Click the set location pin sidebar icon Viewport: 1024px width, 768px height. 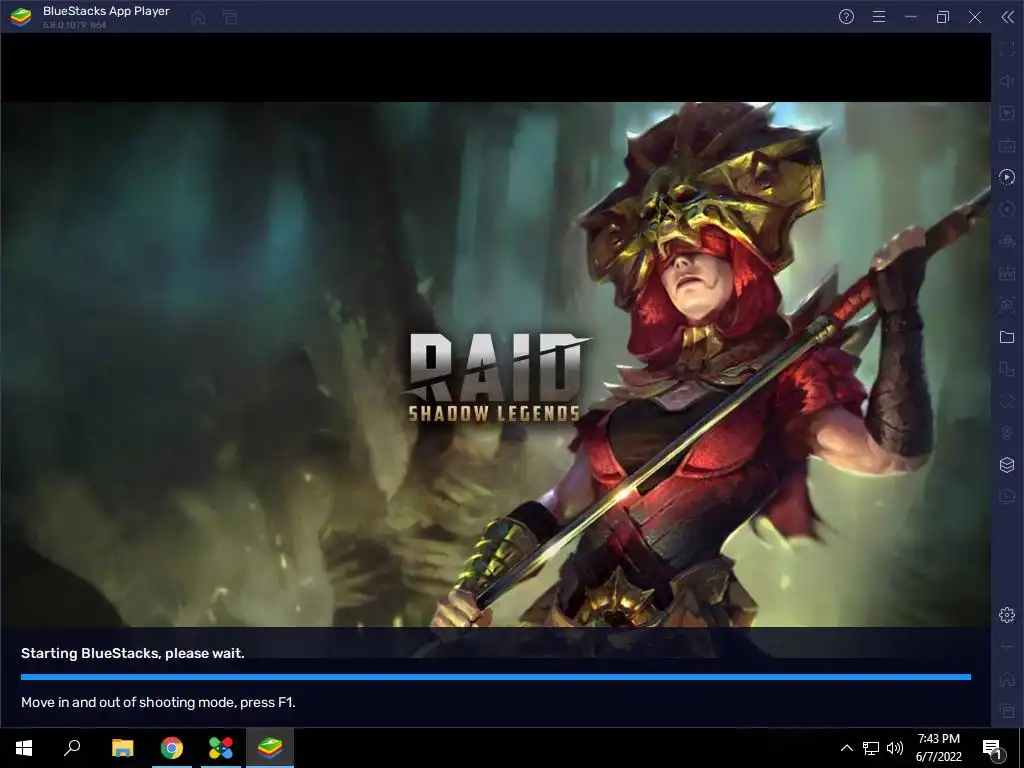(1007, 433)
